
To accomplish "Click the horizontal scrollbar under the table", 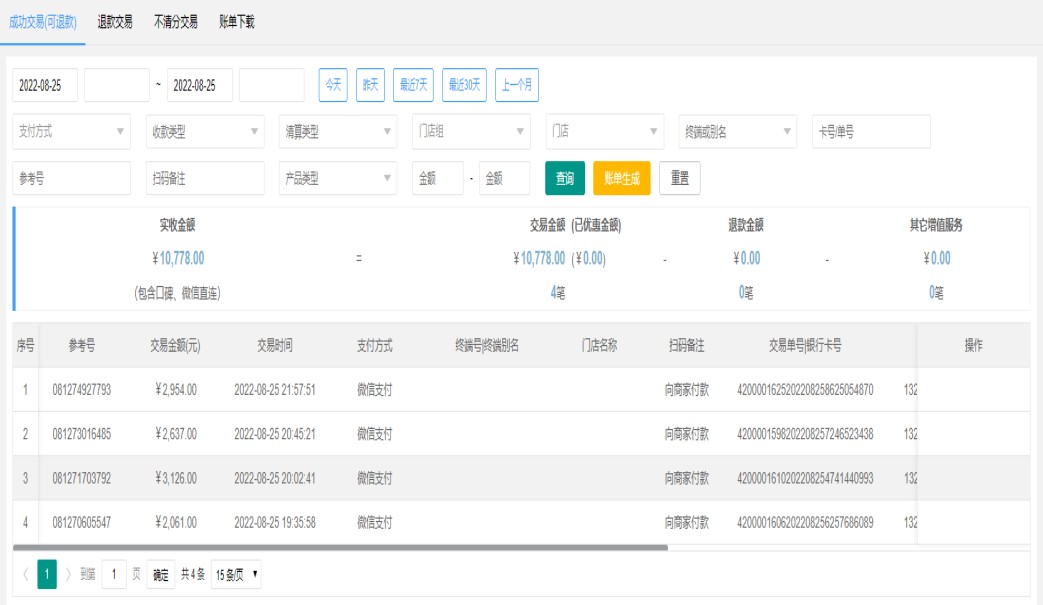I will coord(340,548).
